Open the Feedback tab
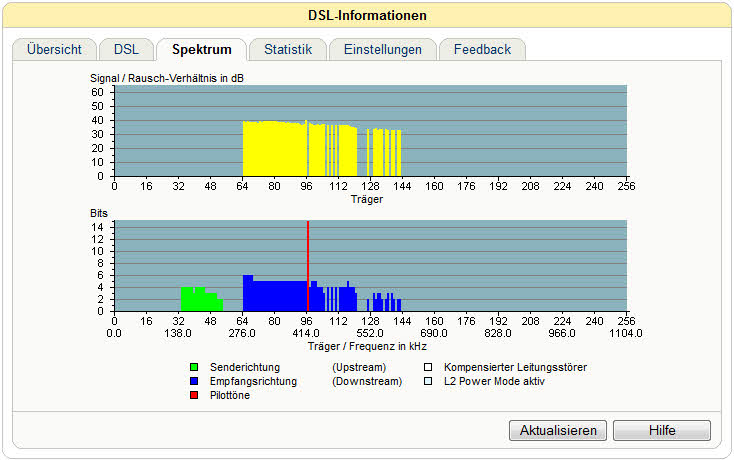 click(x=482, y=50)
